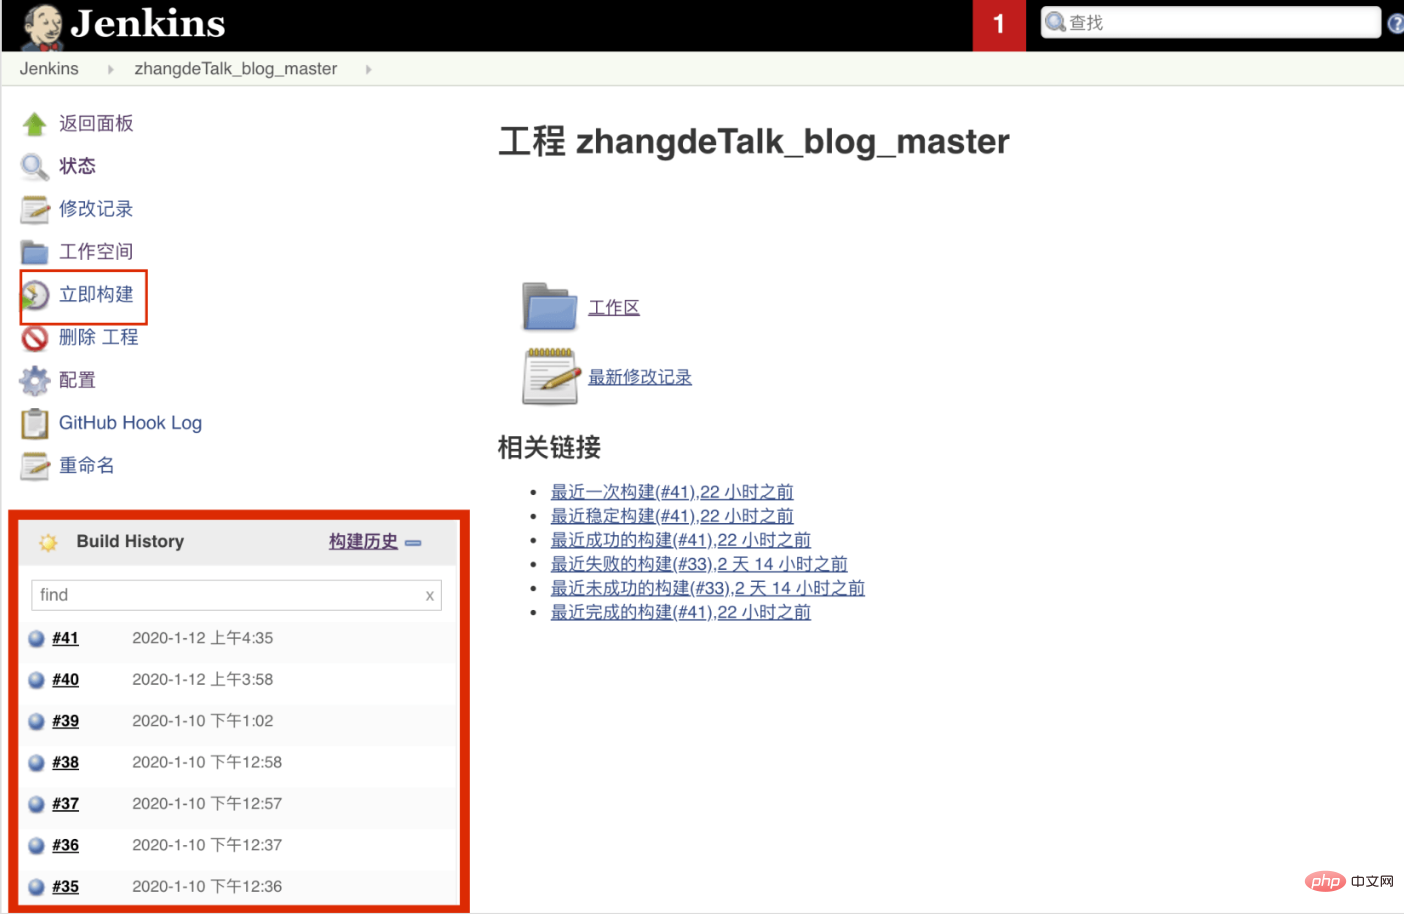Focus the 查找 search field
The height and width of the screenshot is (914, 1404).
click(1210, 22)
